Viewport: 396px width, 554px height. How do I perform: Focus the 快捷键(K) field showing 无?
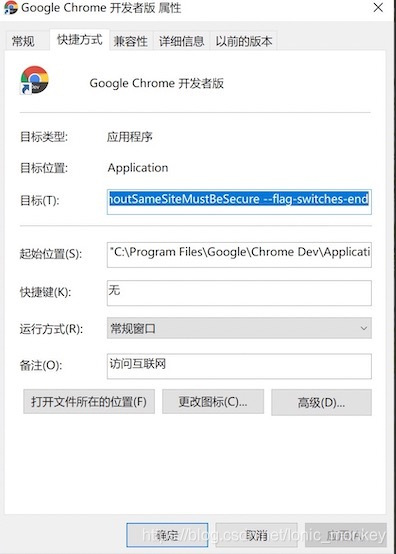[x=239, y=293]
